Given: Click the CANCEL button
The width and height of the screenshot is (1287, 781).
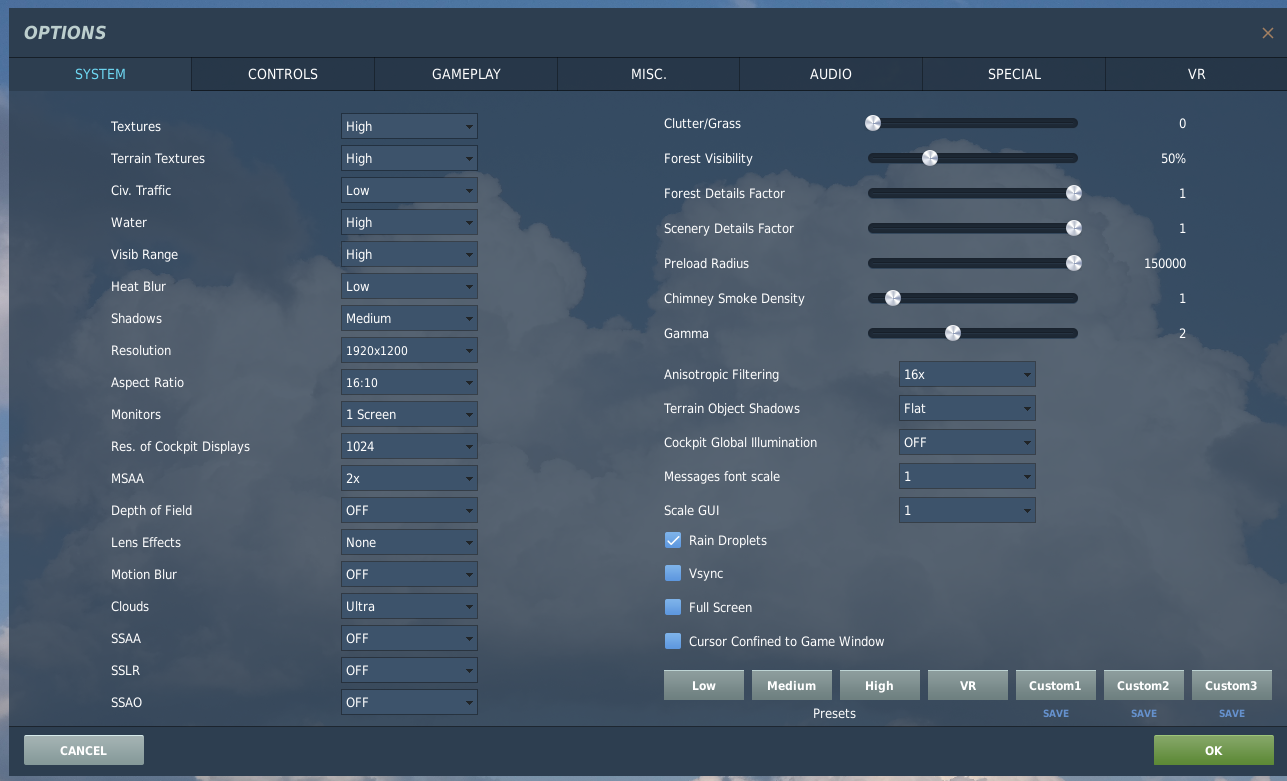Looking at the screenshot, I should click(x=84, y=750).
